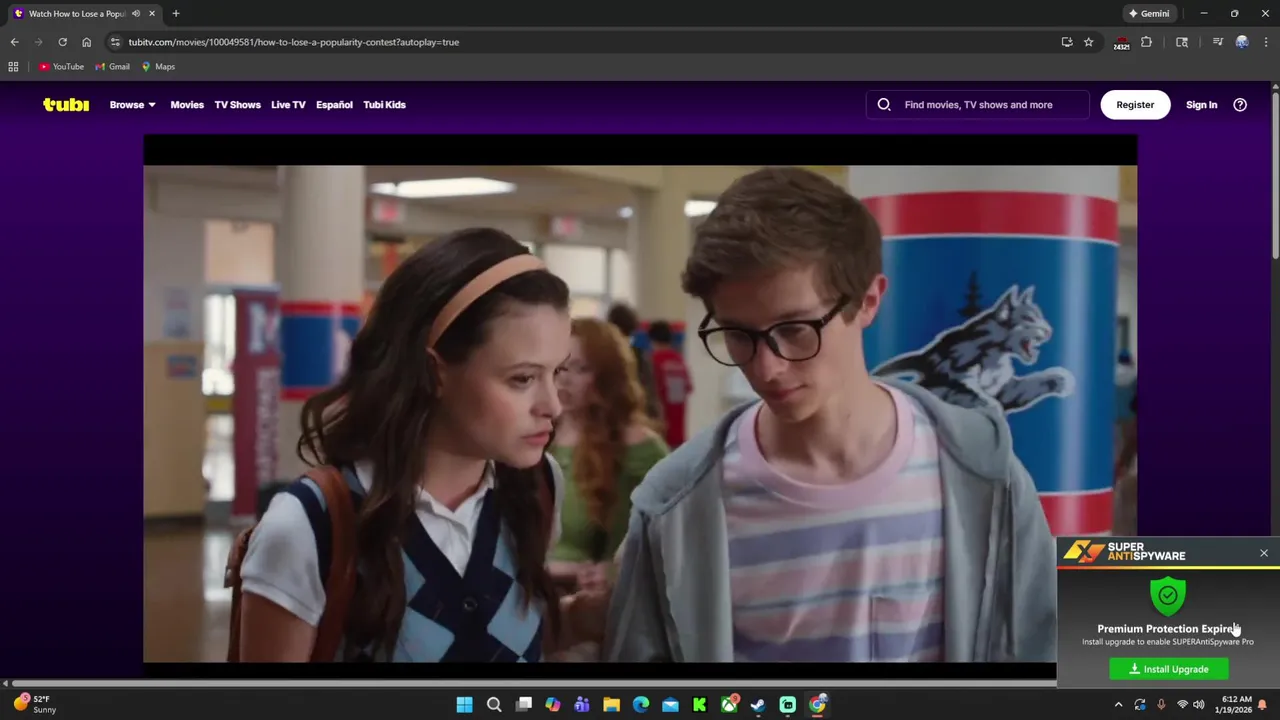Open the tab search icon in toolbar
The height and width of the screenshot is (720, 1280).
click(x=1182, y=42)
